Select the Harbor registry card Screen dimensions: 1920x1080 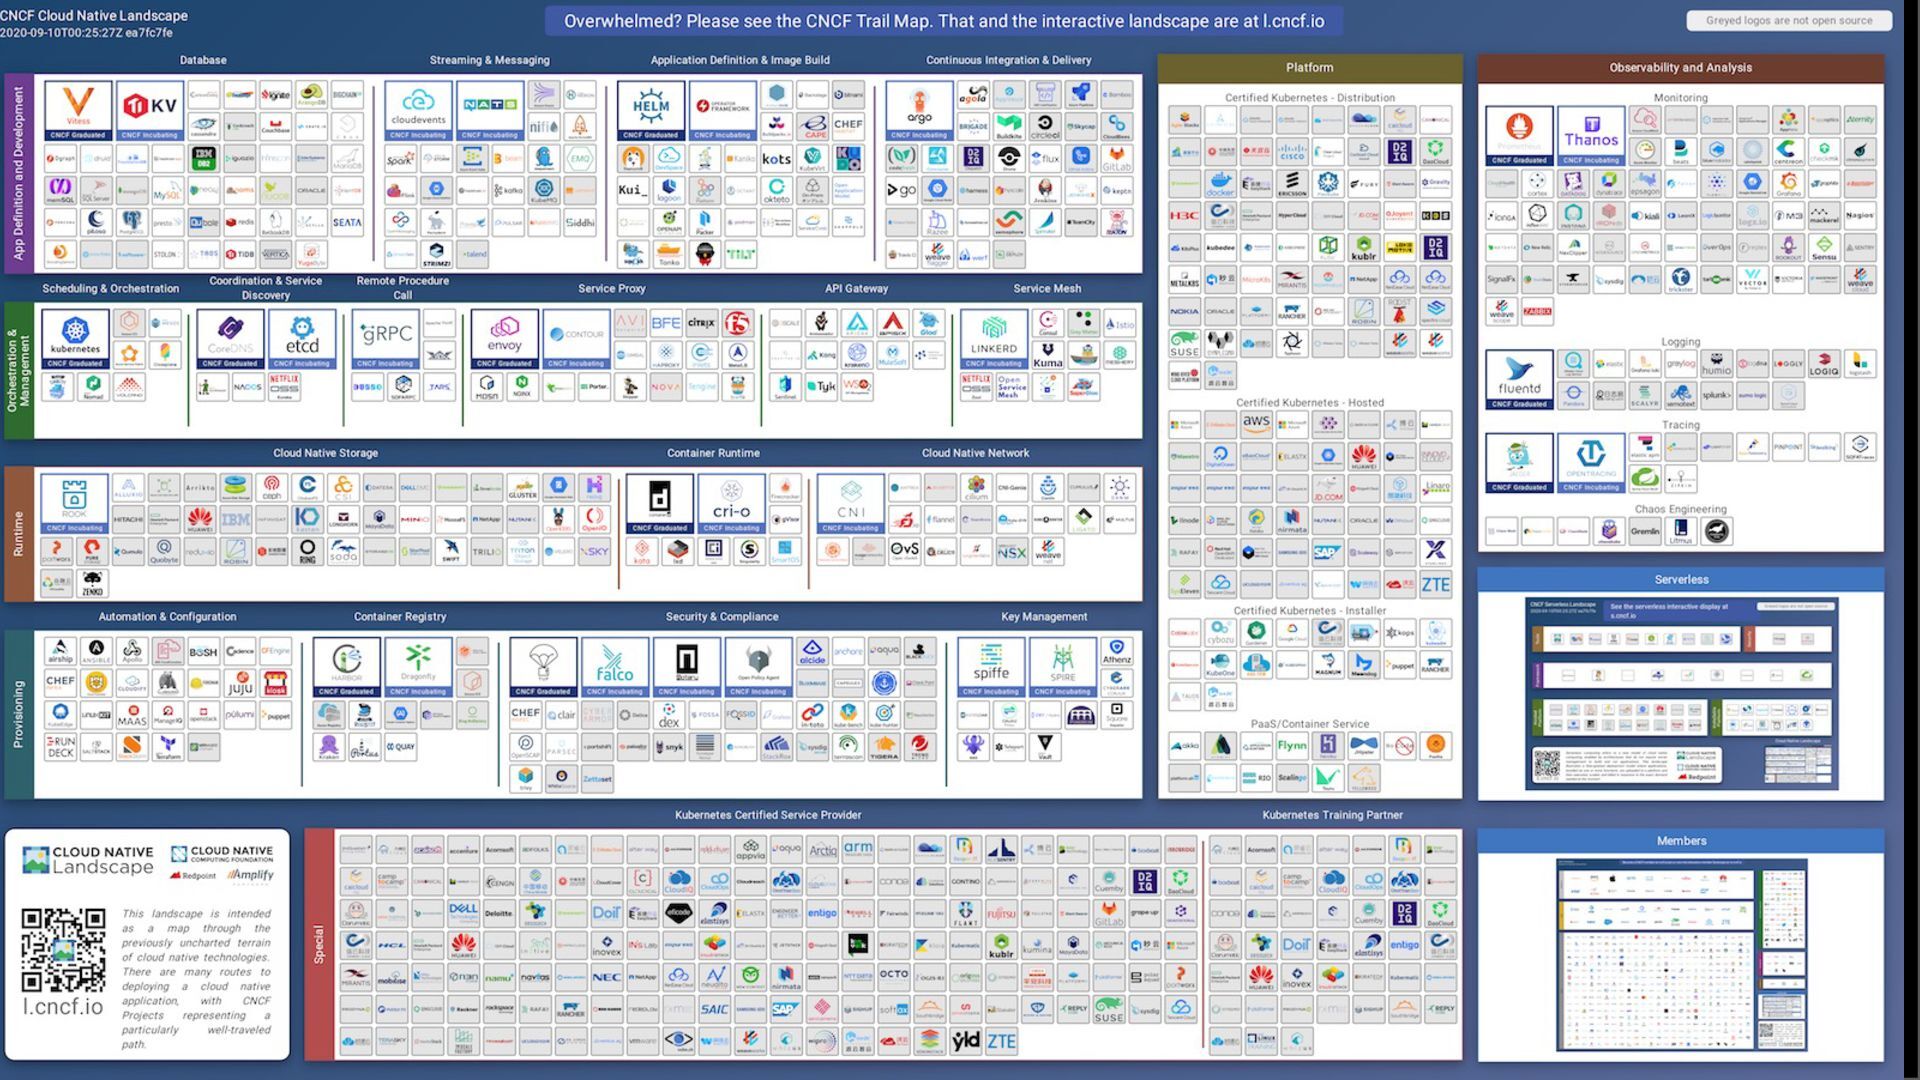click(346, 667)
